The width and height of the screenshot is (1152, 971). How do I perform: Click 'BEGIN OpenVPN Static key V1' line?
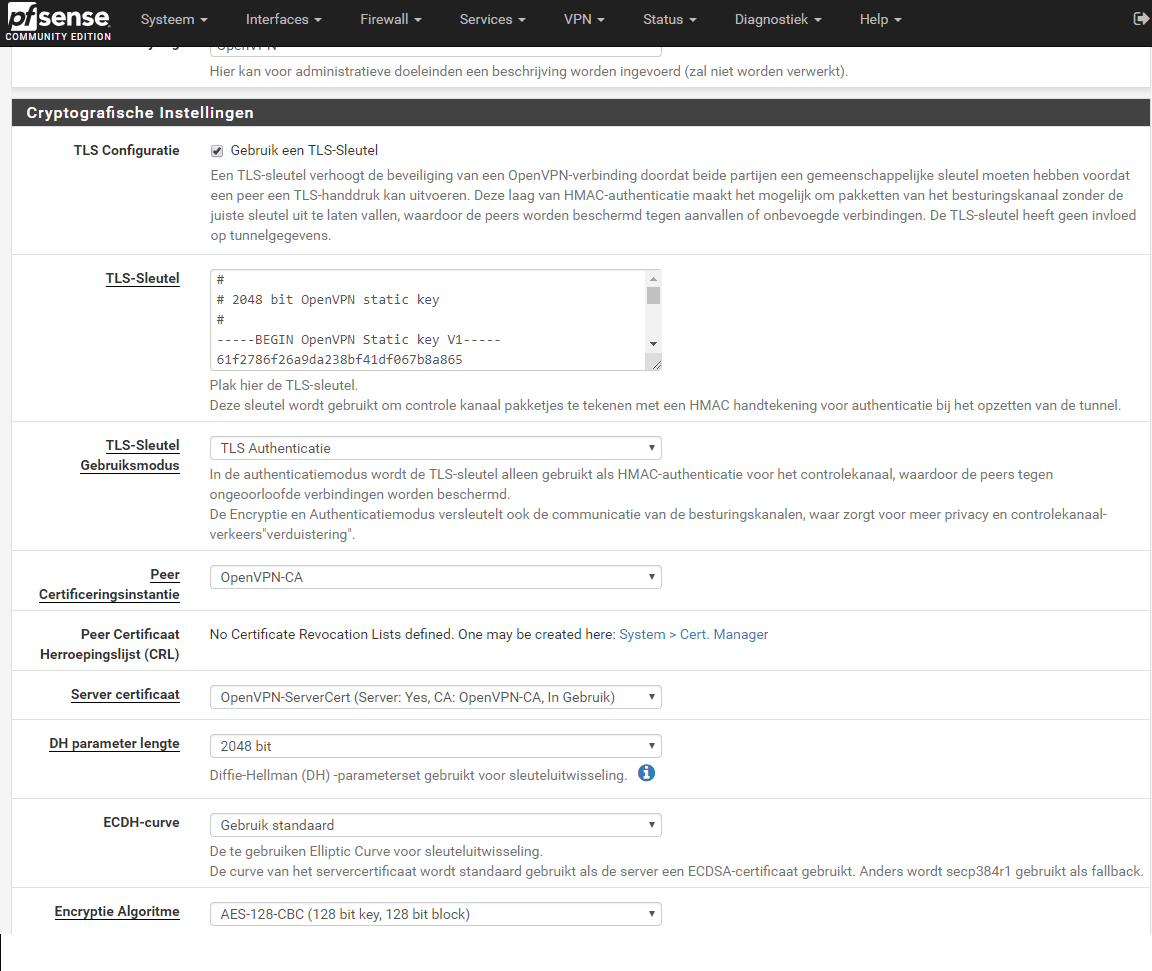[x=359, y=339]
